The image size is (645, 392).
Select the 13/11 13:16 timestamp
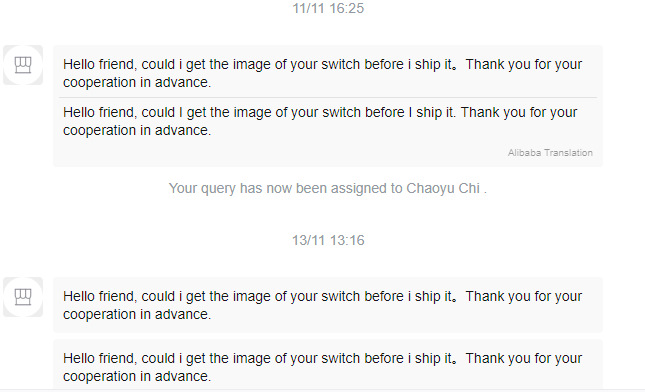[328, 240]
